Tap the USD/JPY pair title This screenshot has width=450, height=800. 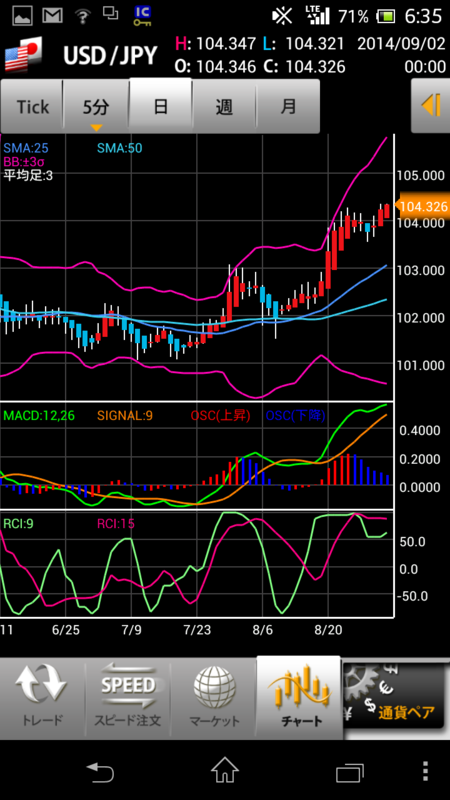click(110, 55)
